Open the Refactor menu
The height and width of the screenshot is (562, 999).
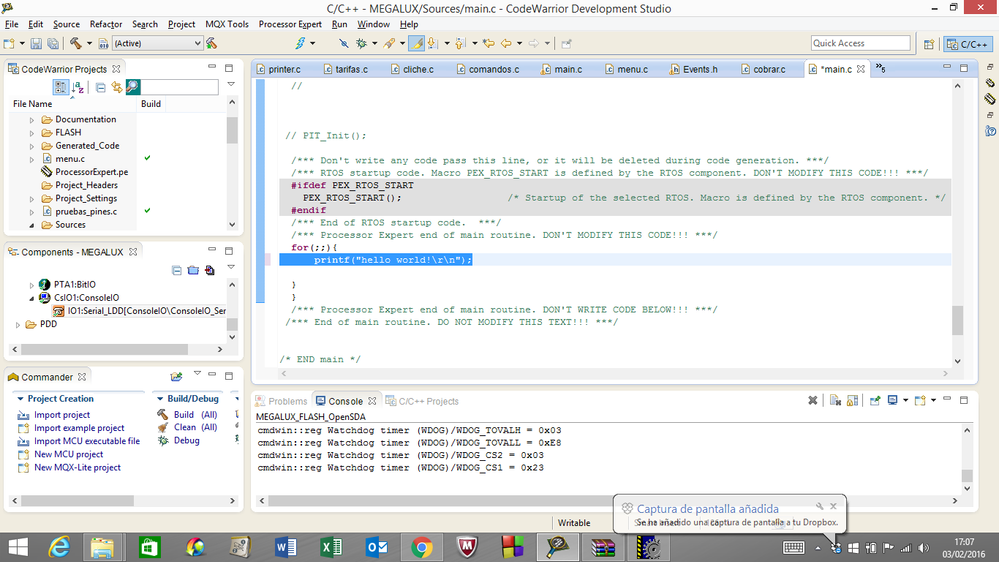(x=106, y=24)
